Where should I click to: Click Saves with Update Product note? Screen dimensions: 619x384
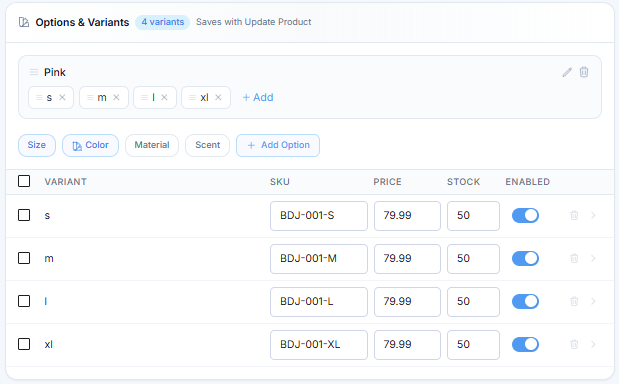pos(253,22)
